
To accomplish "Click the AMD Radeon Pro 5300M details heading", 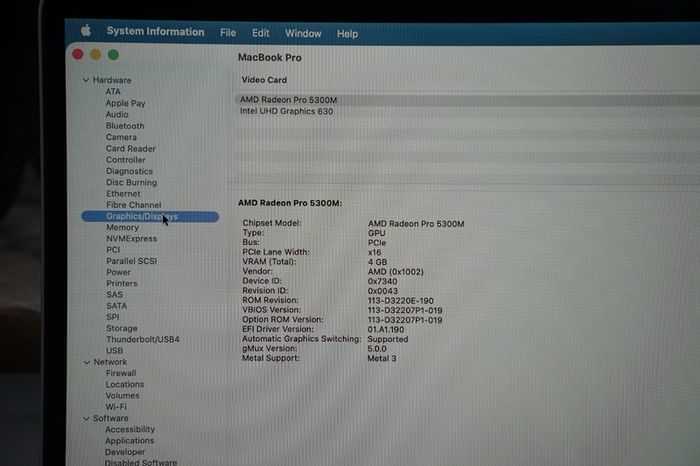I will (290, 203).
